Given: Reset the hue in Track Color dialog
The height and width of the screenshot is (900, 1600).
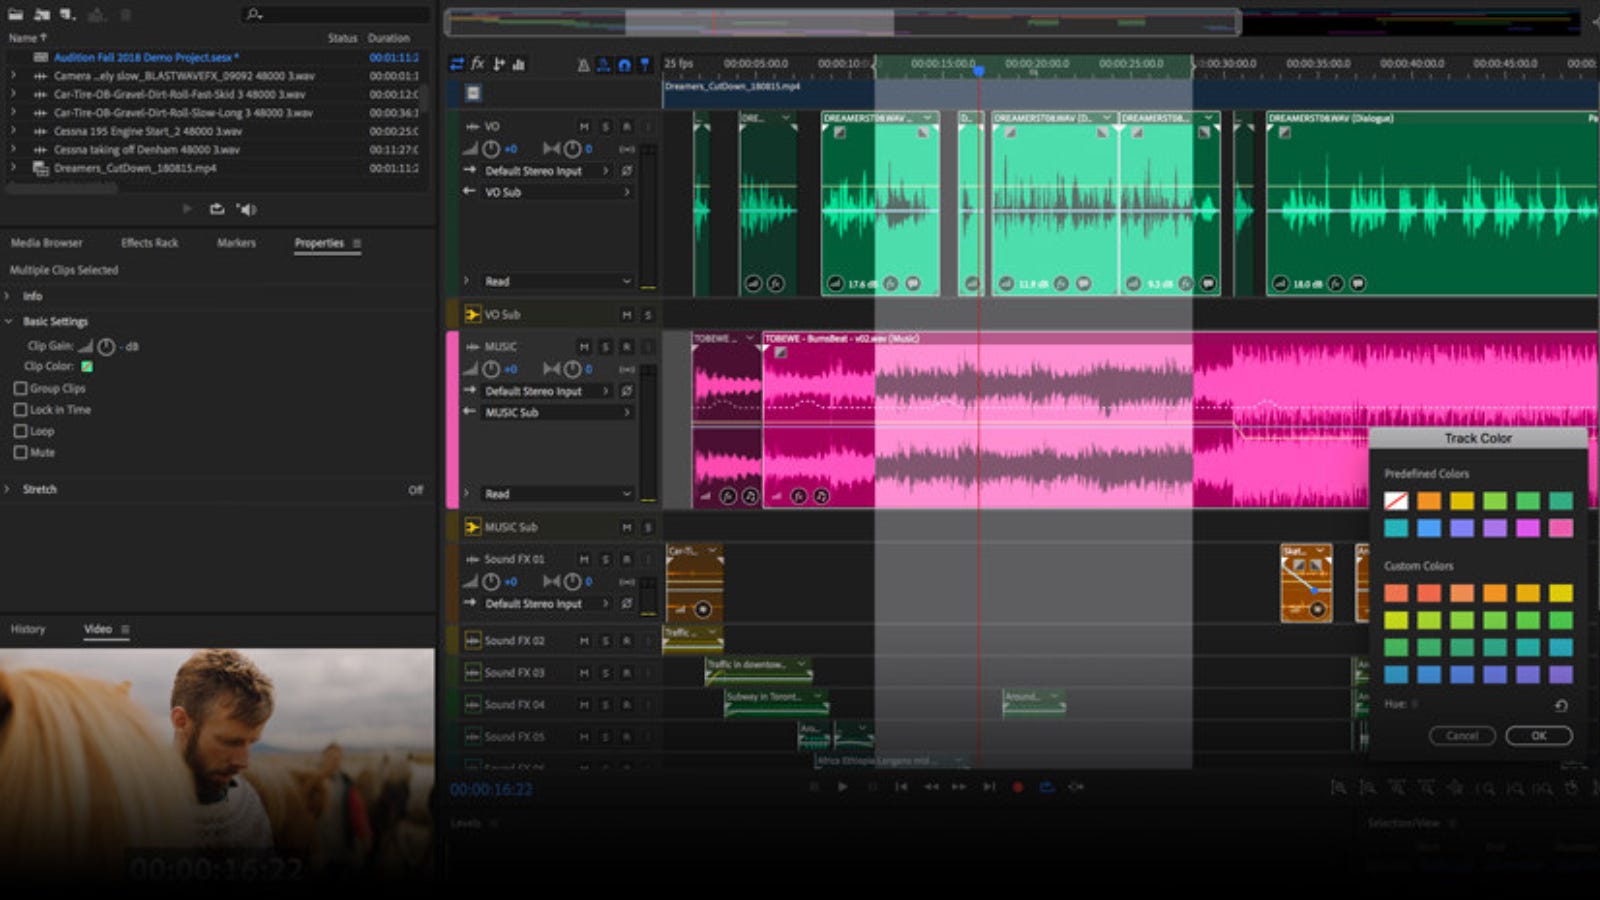Looking at the screenshot, I should point(1561,705).
